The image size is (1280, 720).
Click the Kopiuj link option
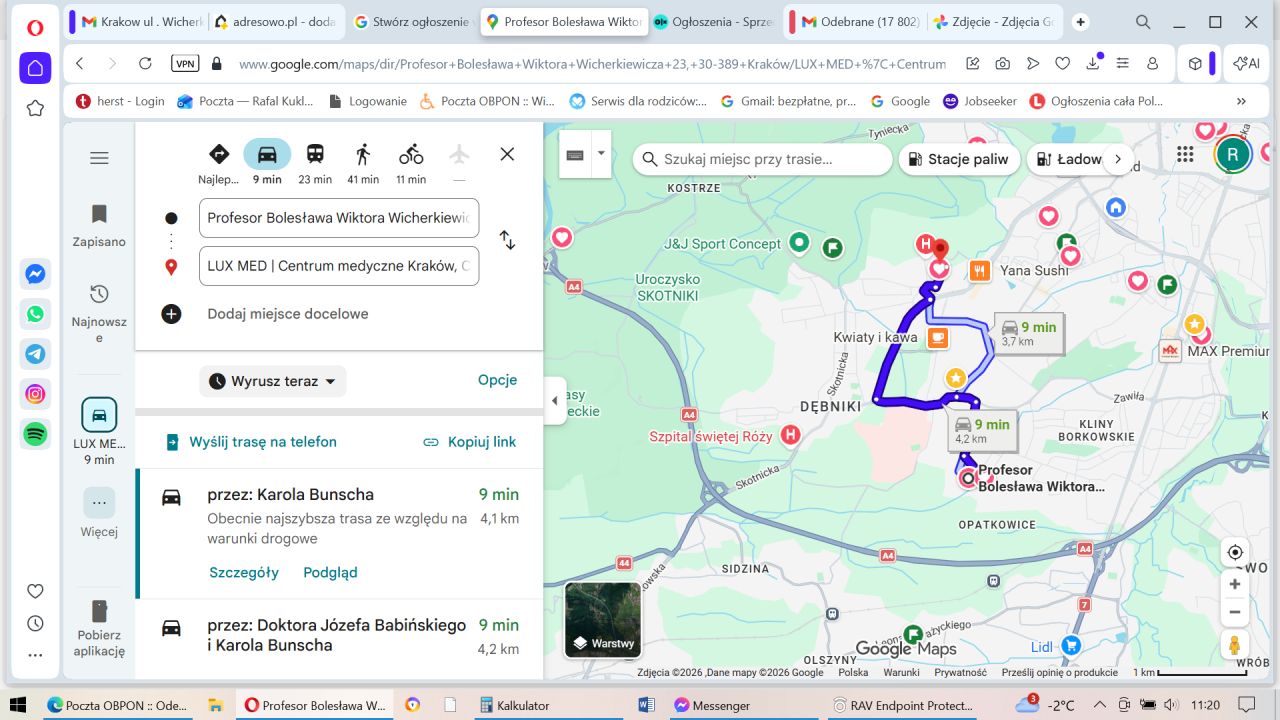point(469,442)
